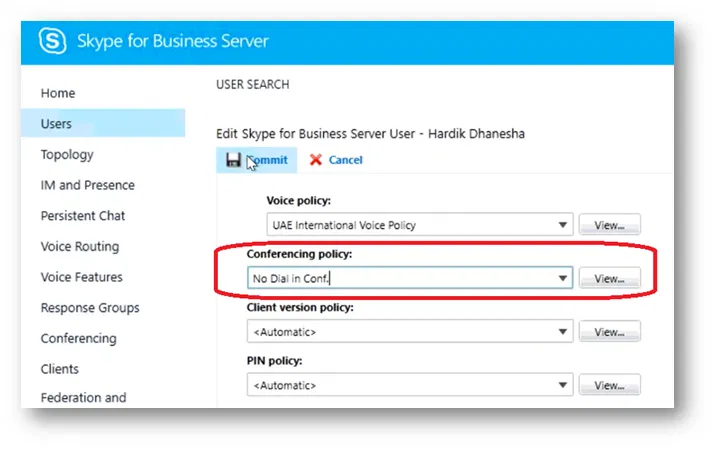716x450 pixels.
Task: Open IM and Presence settings
Action: point(87,185)
